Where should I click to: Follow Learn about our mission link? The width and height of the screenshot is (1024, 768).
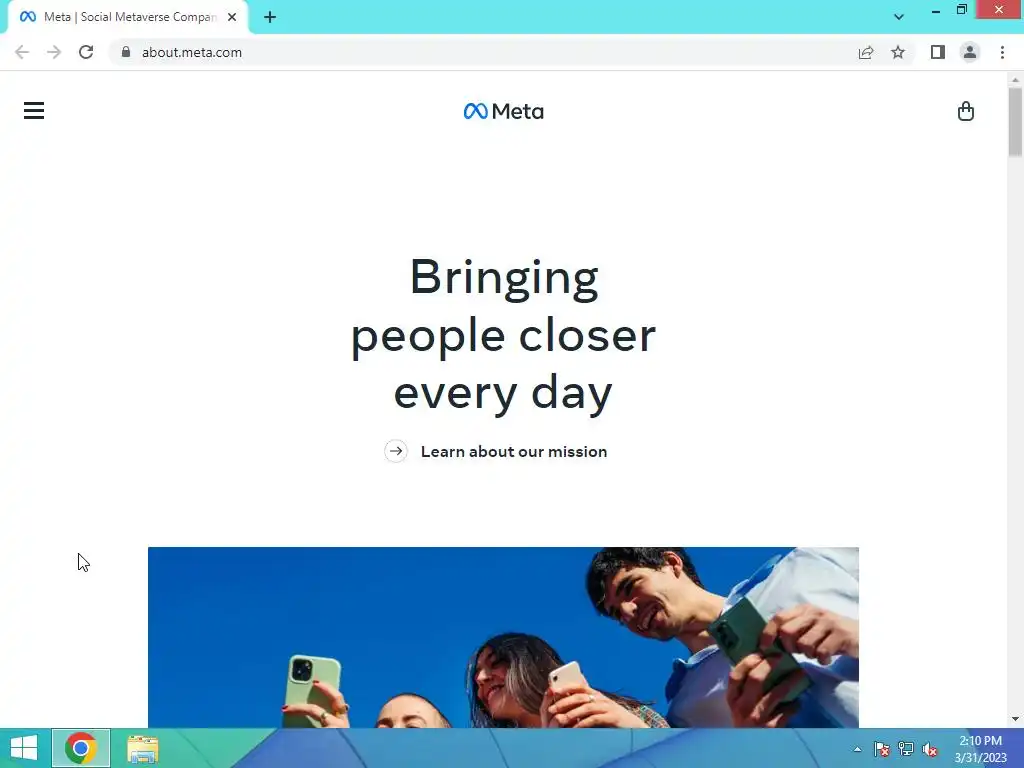[x=514, y=451]
